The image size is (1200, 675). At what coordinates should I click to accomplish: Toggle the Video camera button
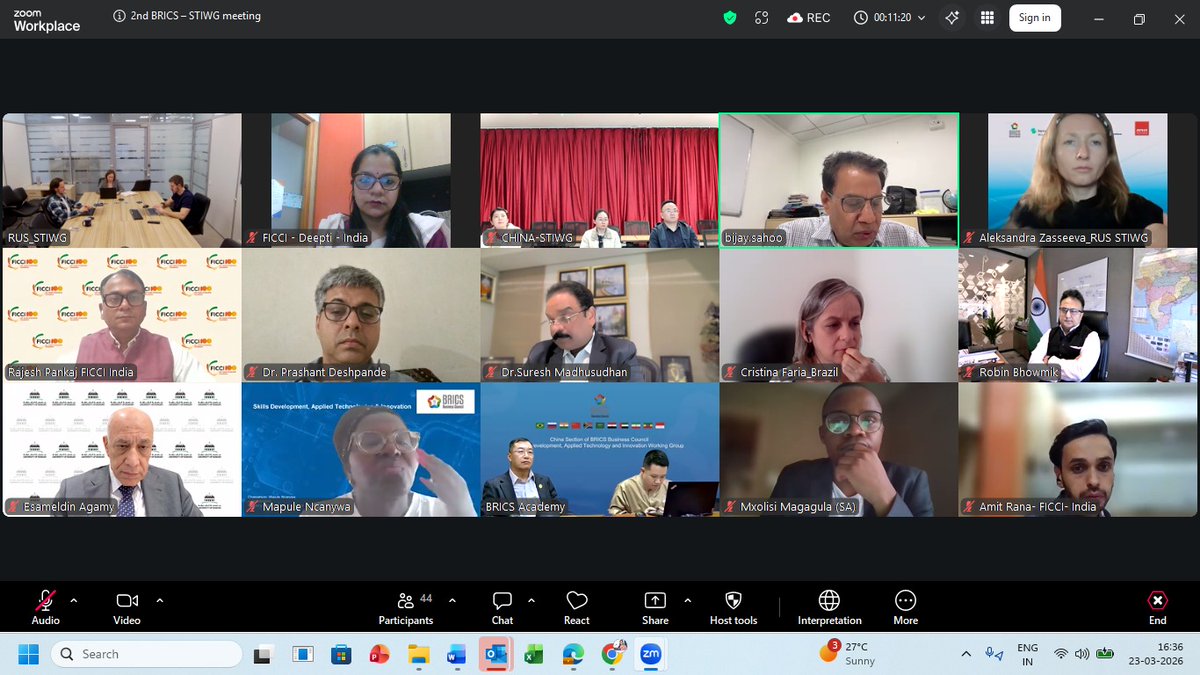pos(127,607)
